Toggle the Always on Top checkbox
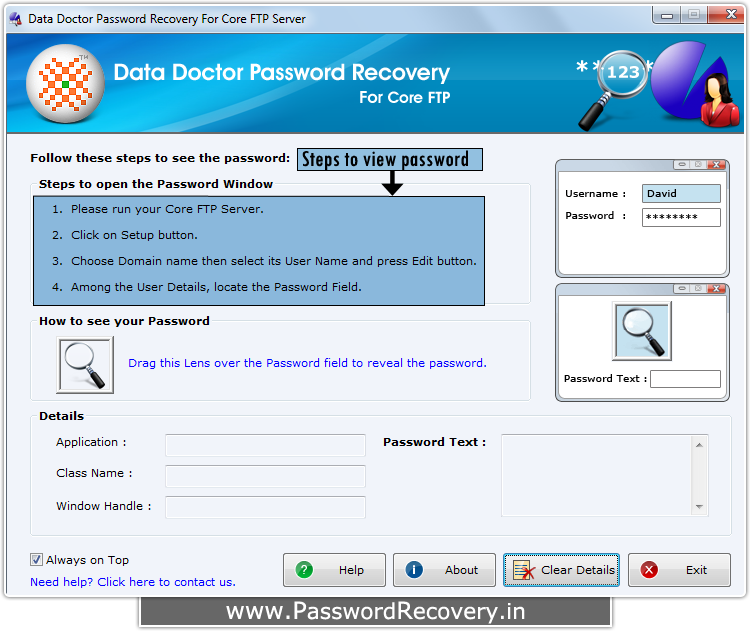This screenshot has height=631, width=750. 36,559
